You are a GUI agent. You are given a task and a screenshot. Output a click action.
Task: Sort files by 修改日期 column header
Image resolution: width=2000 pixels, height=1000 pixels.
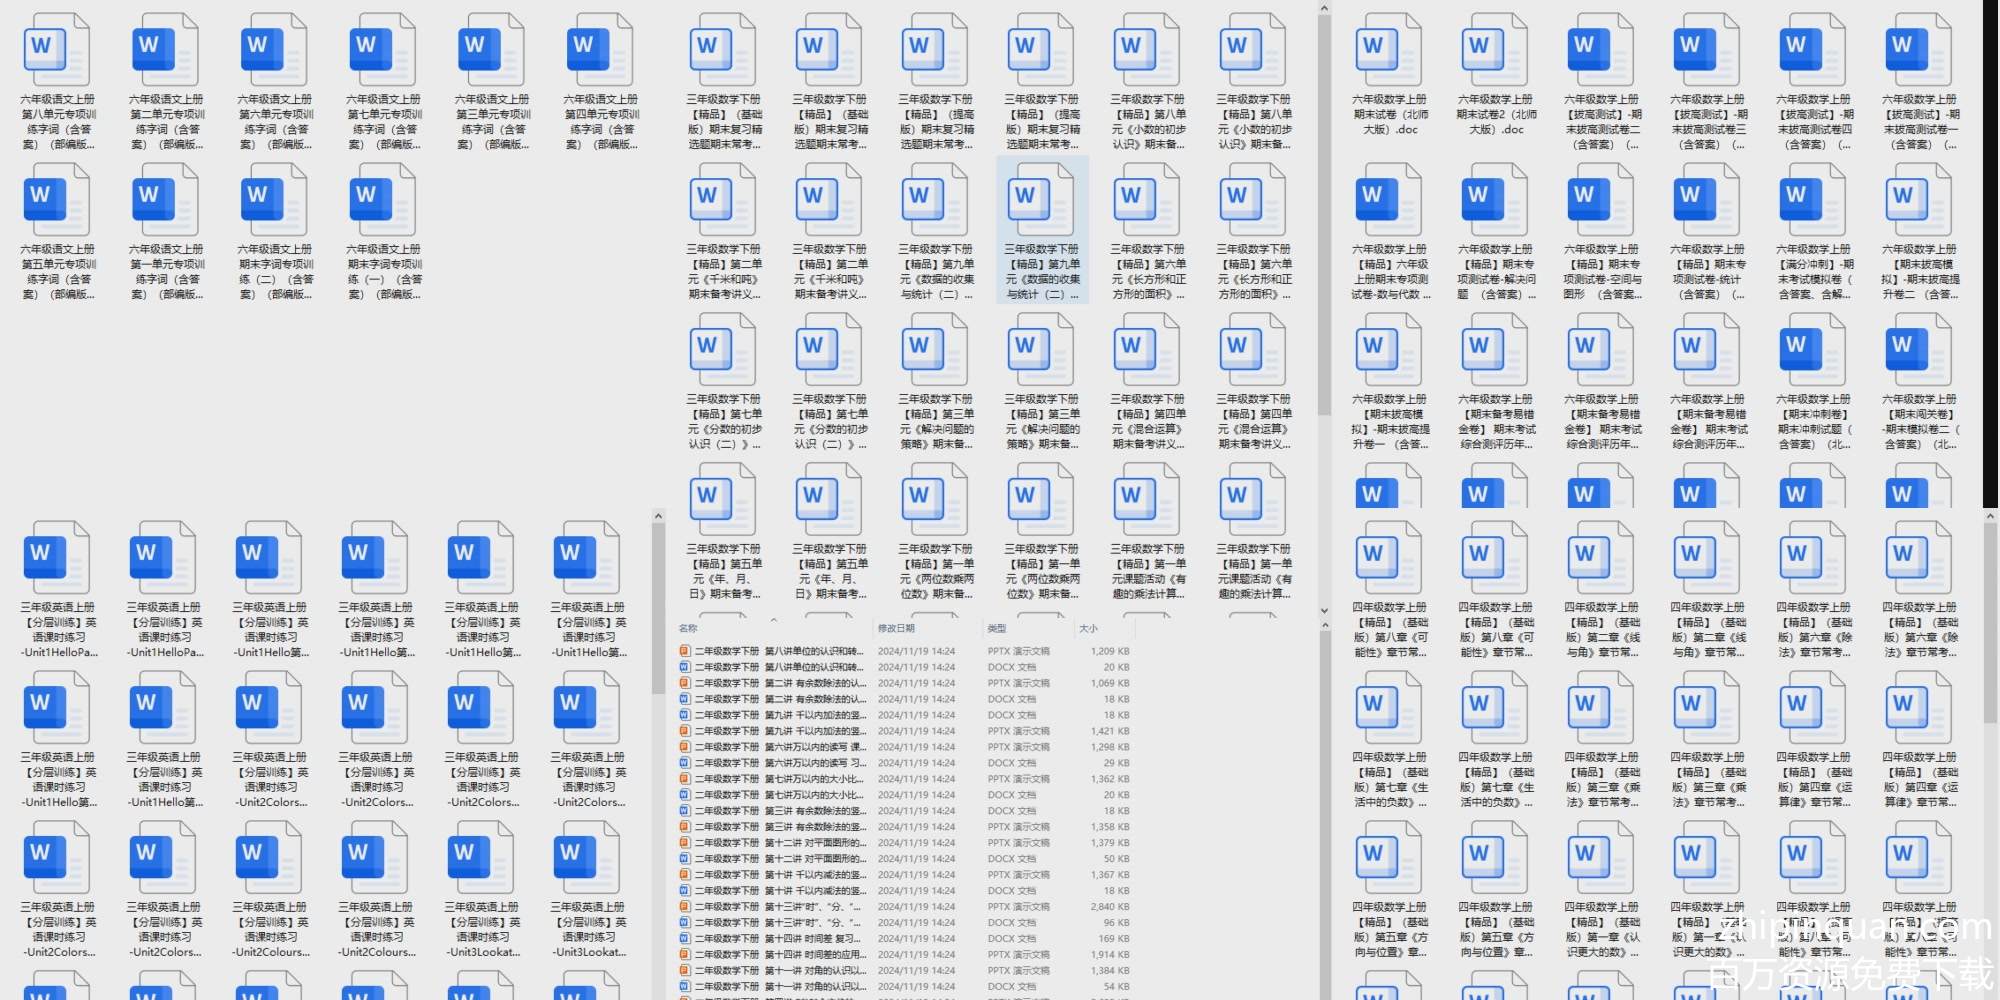(x=896, y=628)
